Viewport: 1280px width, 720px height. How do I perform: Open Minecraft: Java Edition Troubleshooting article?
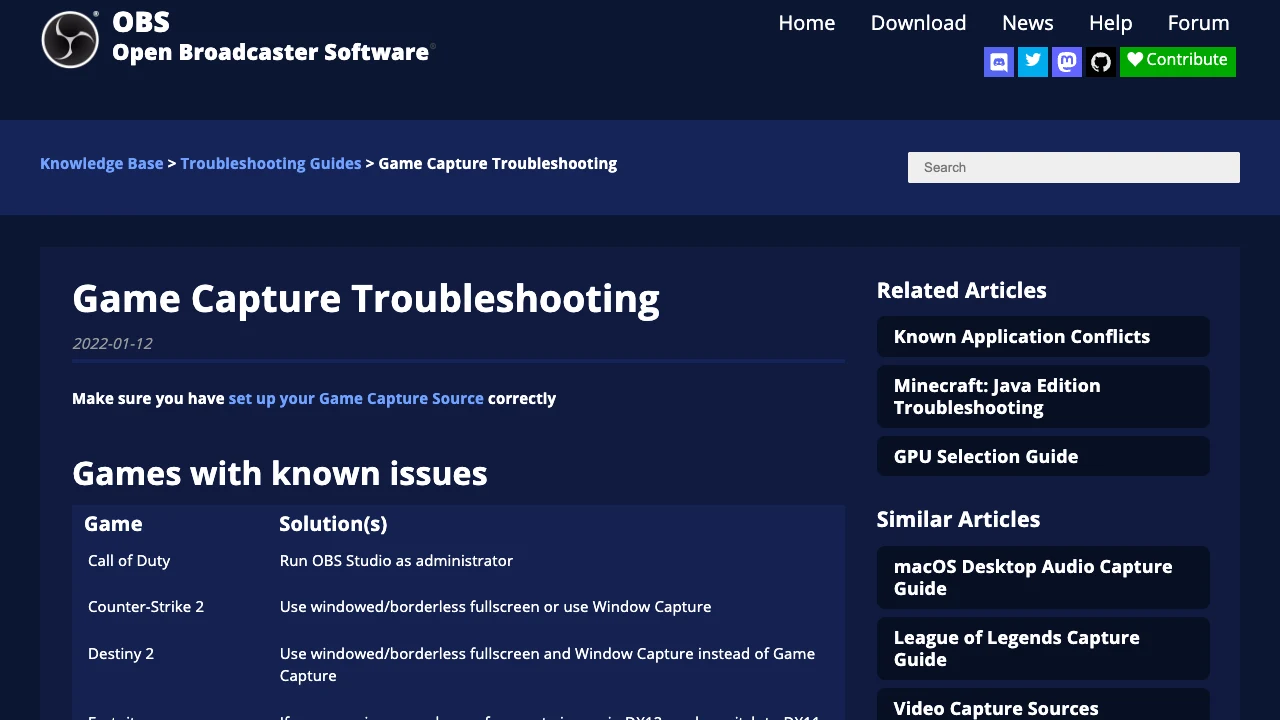click(x=1043, y=396)
